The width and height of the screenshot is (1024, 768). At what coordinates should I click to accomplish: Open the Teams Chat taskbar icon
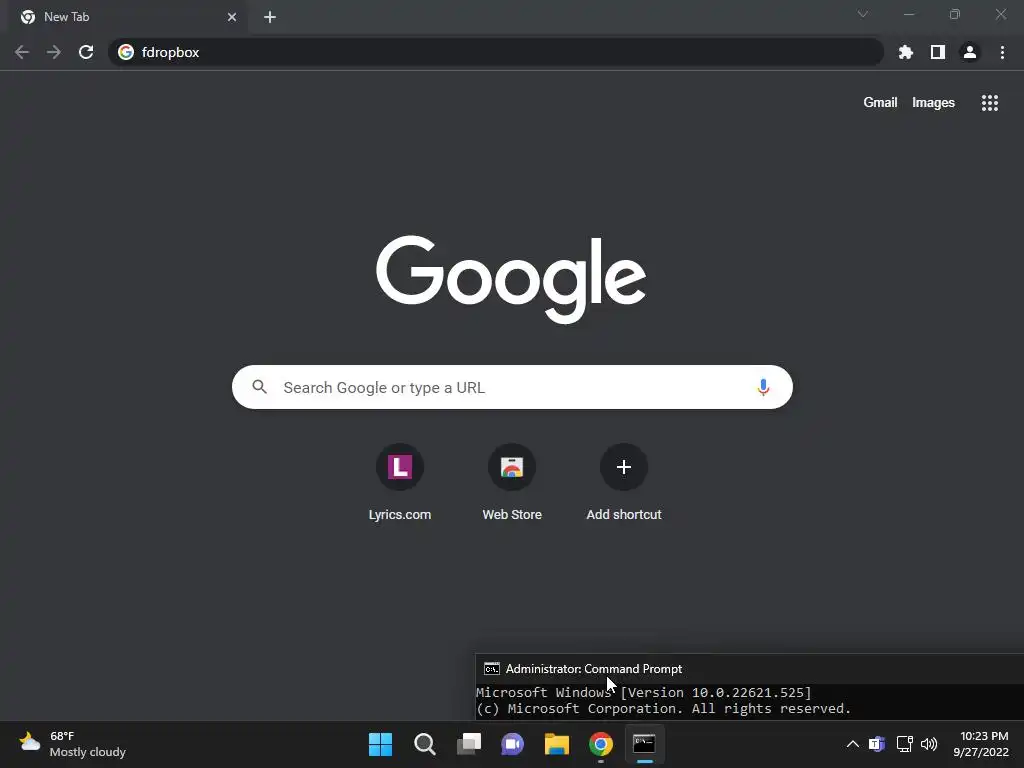513,744
